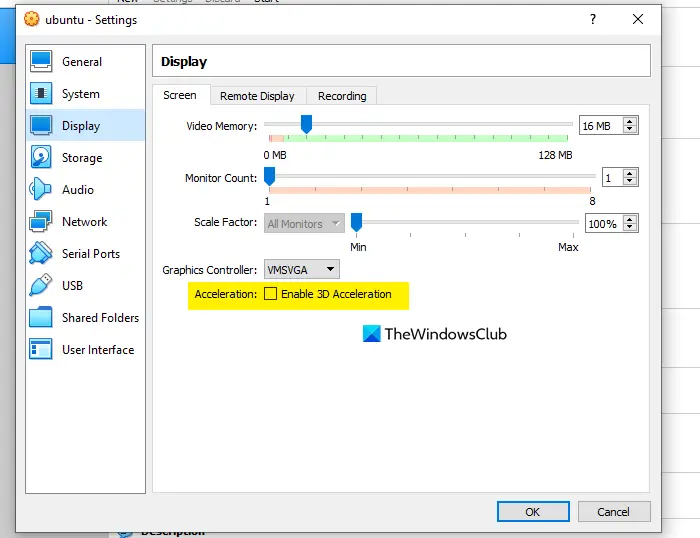Switch to Remote Display tab

pos(257,96)
